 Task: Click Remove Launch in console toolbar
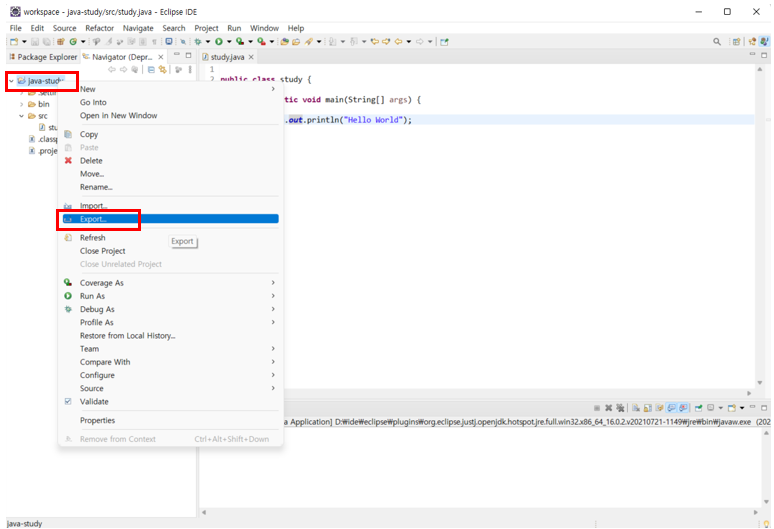tap(609, 408)
